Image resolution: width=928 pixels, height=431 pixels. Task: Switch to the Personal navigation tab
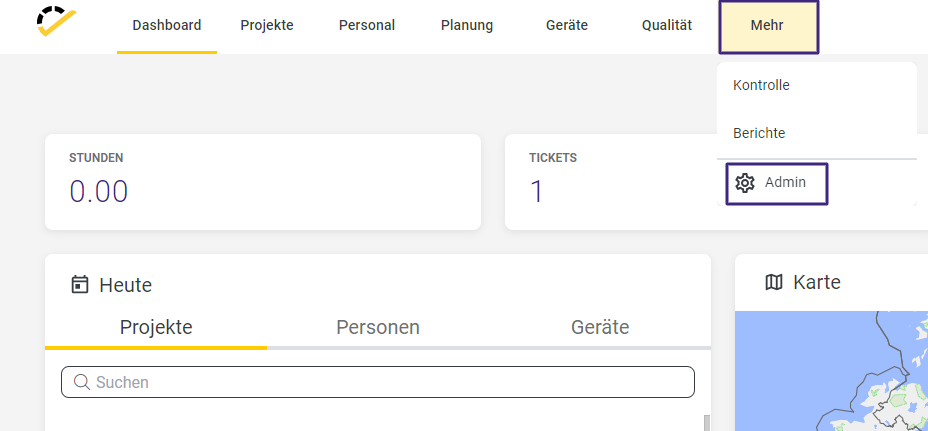[x=367, y=26]
